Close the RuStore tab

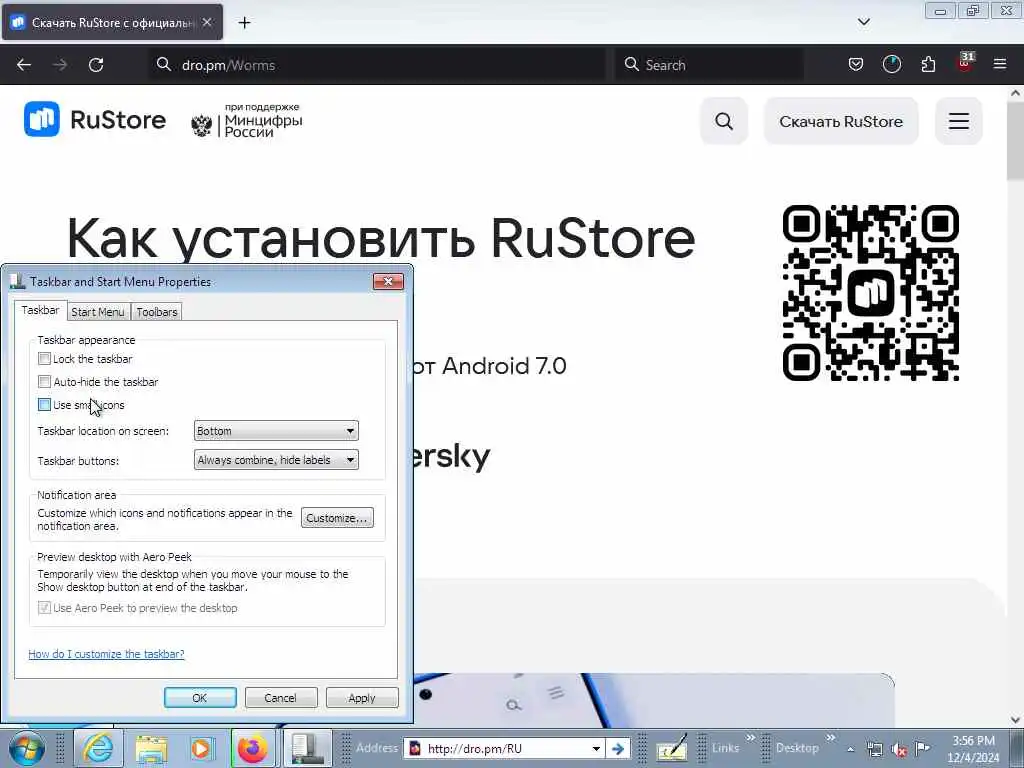[206, 22]
